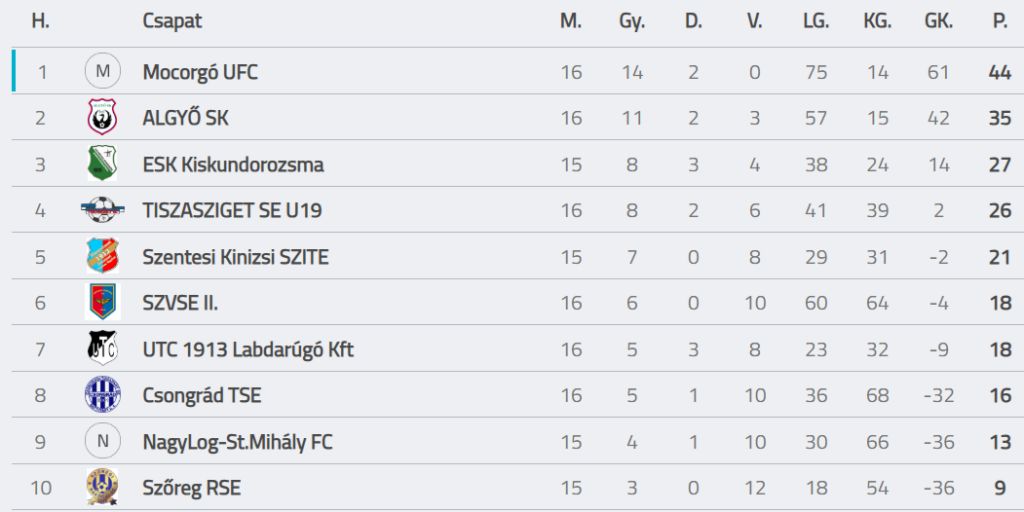Screen dimensions: 1024x512
Task: Click the P. points column header
Action: (999, 21)
